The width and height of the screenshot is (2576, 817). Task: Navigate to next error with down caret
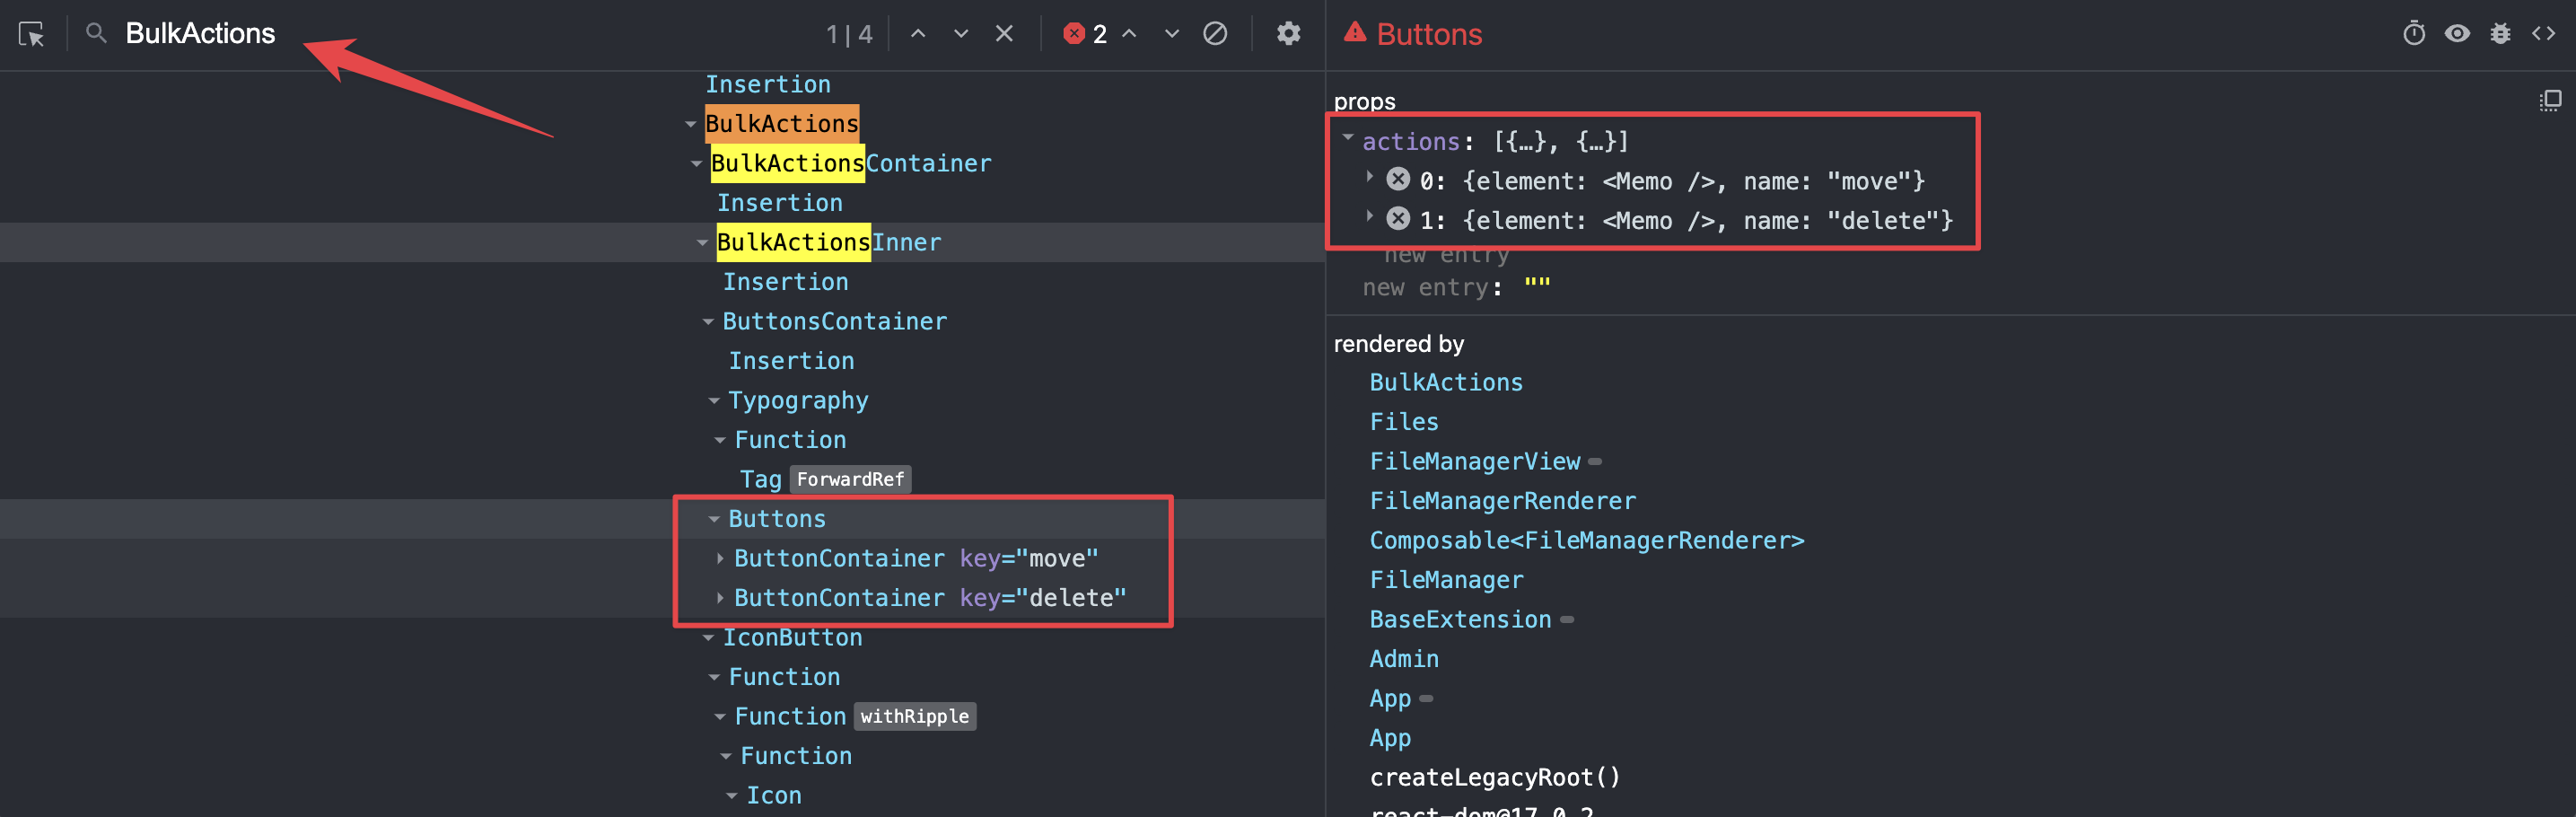[1171, 33]
